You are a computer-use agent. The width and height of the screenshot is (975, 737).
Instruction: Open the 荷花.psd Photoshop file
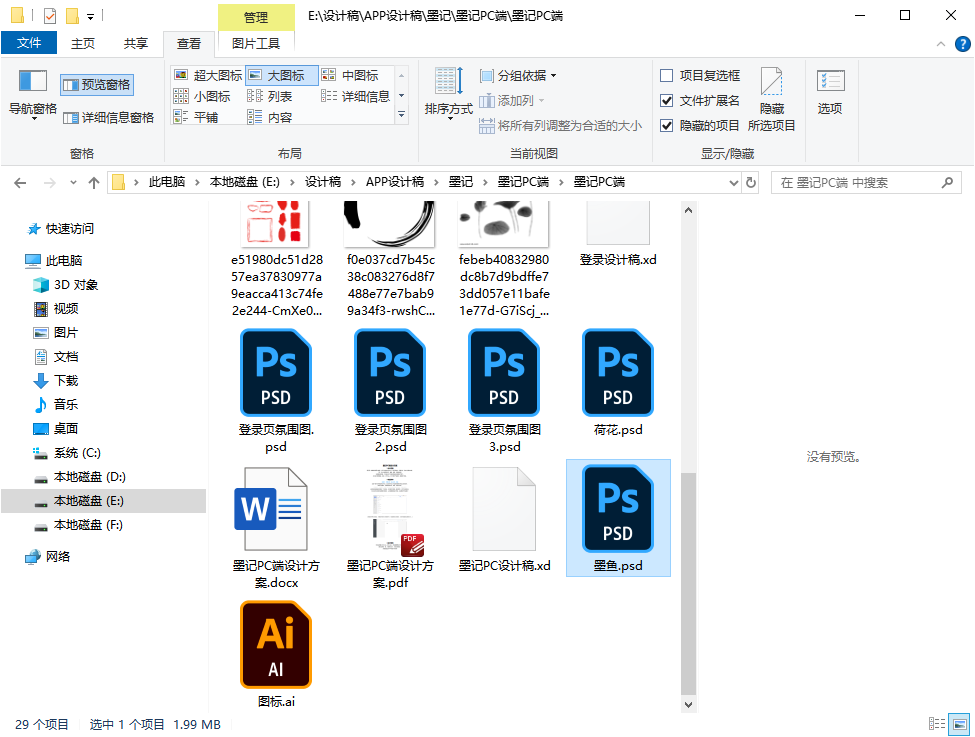[617, 372]
